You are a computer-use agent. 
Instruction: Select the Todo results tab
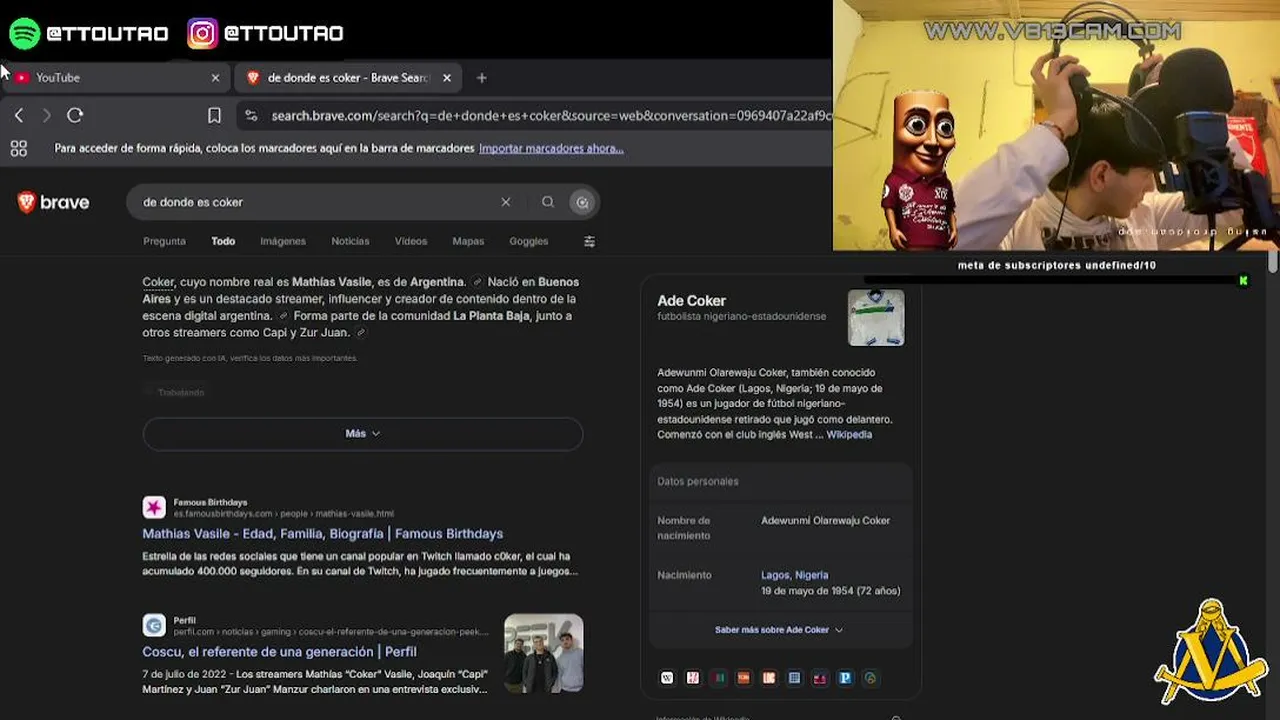click(223, 241)
